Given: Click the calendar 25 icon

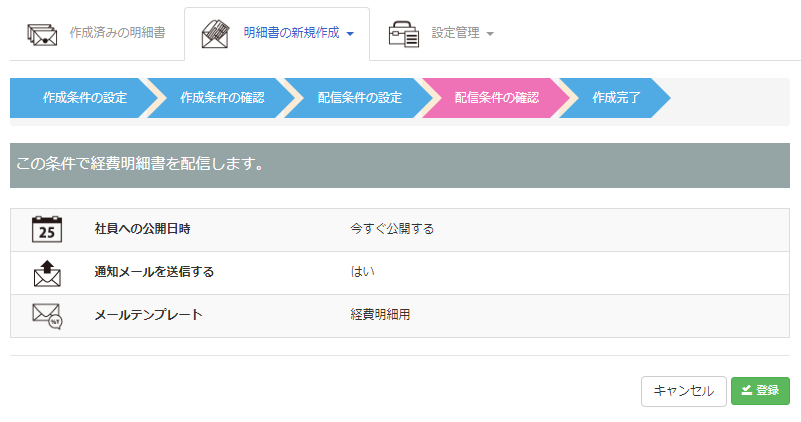Looking at the screenshot, I should tap(47, 229).
